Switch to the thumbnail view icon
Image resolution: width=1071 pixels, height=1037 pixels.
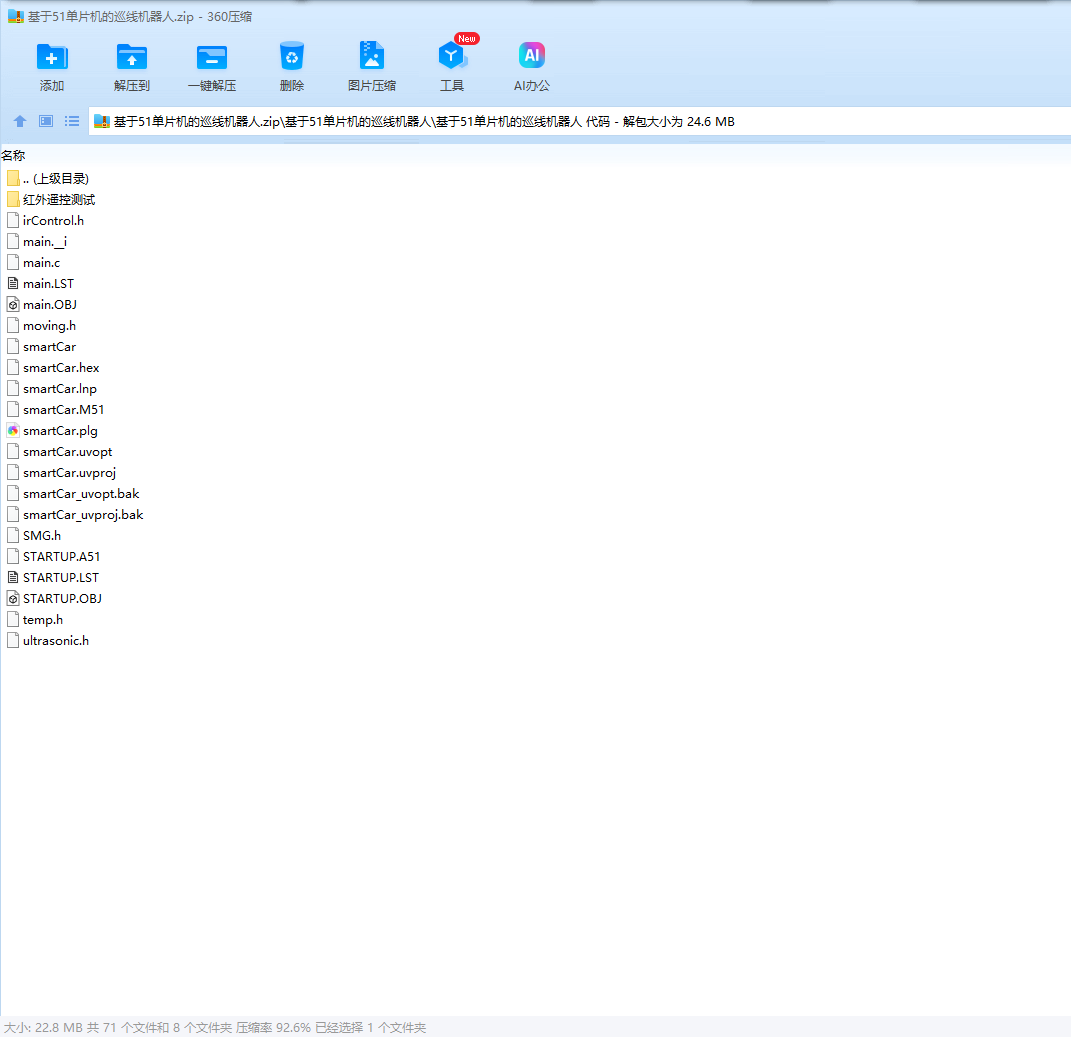coord(46,121)
